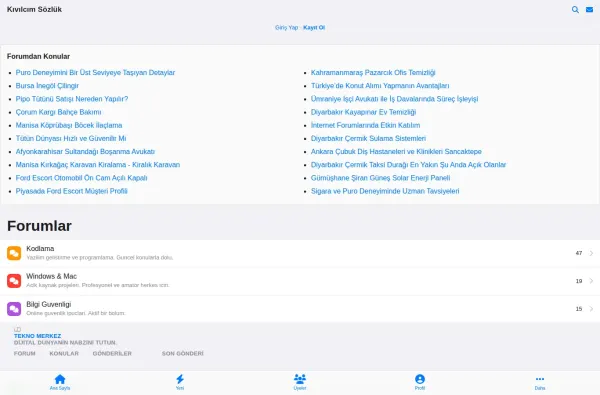Screen dimensions: 600x395
Task: Open the search icon in header
Action: (575, 10)
